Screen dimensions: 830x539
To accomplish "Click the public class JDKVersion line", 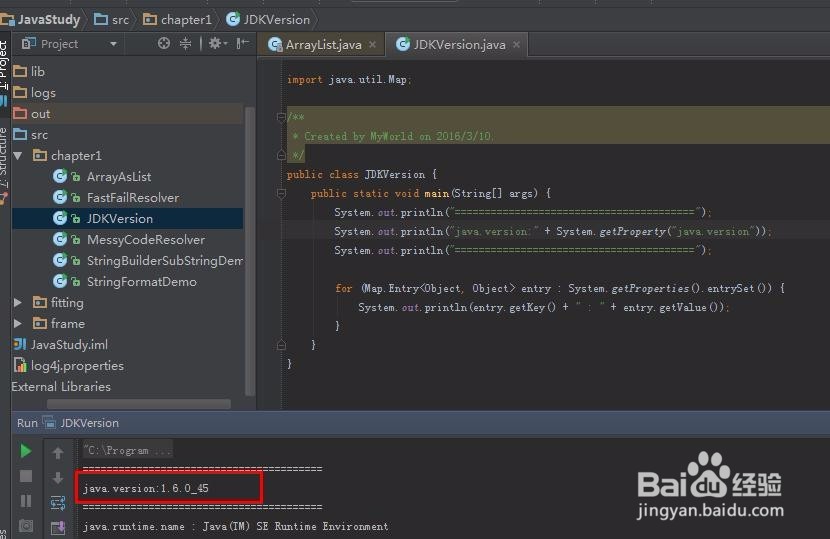I will pos(362,174).
